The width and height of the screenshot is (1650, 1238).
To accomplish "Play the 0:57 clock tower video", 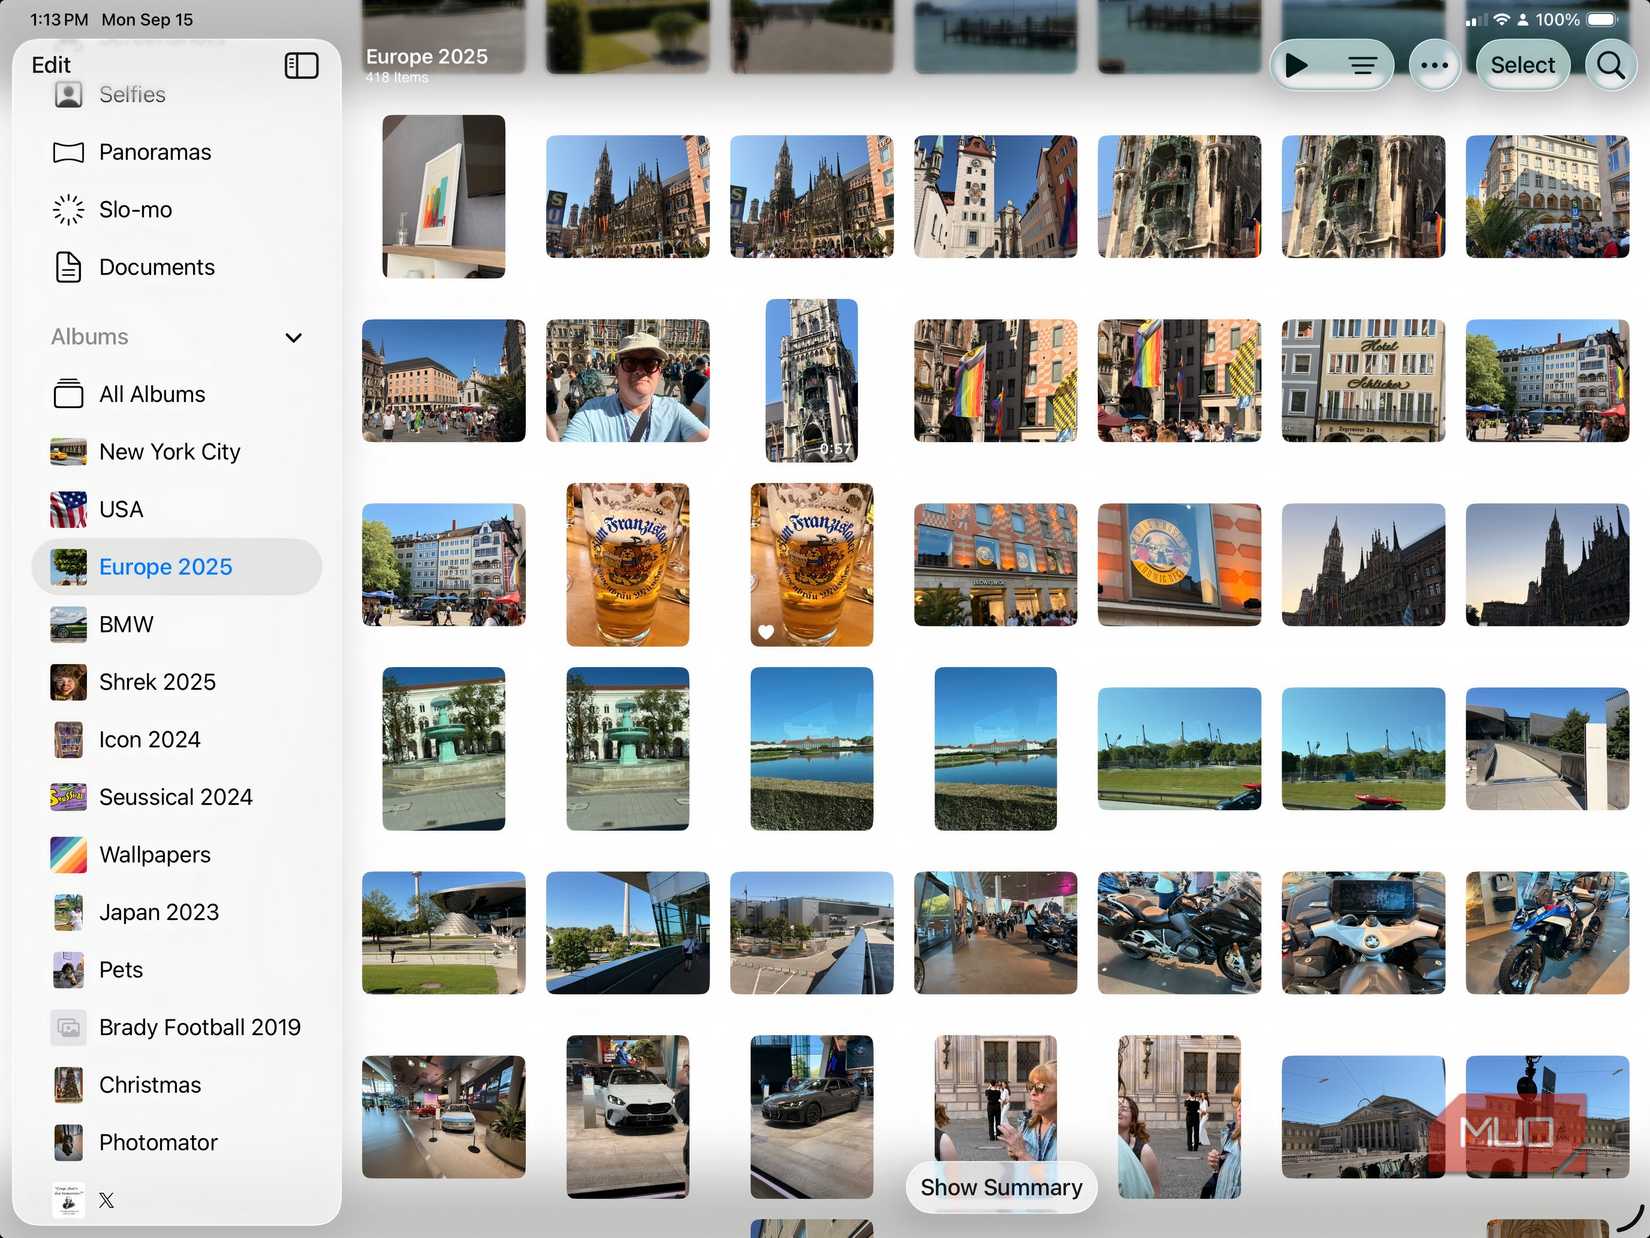I will 811,381.
